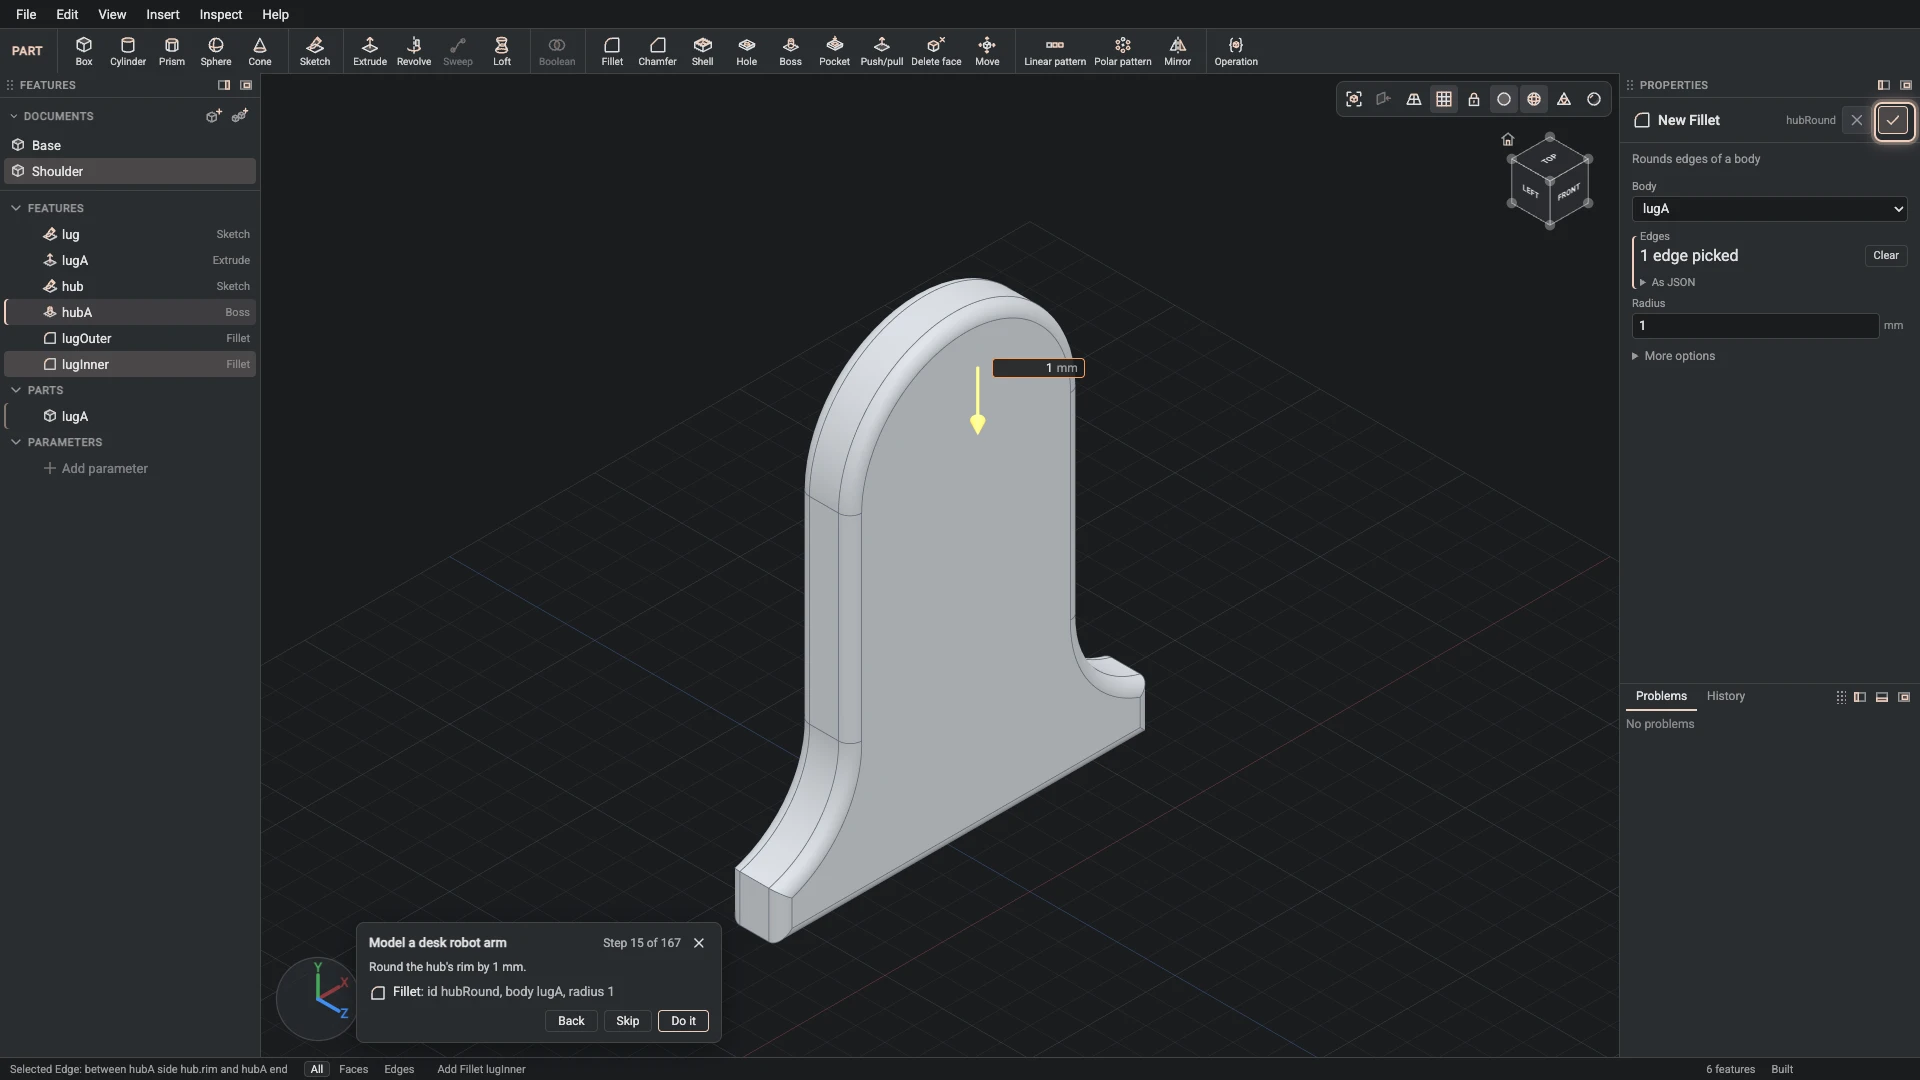The height and width of the screenshot is (1080, 1920).
Task: Choose the Shell tool
Action: click(x=703, y=51)
